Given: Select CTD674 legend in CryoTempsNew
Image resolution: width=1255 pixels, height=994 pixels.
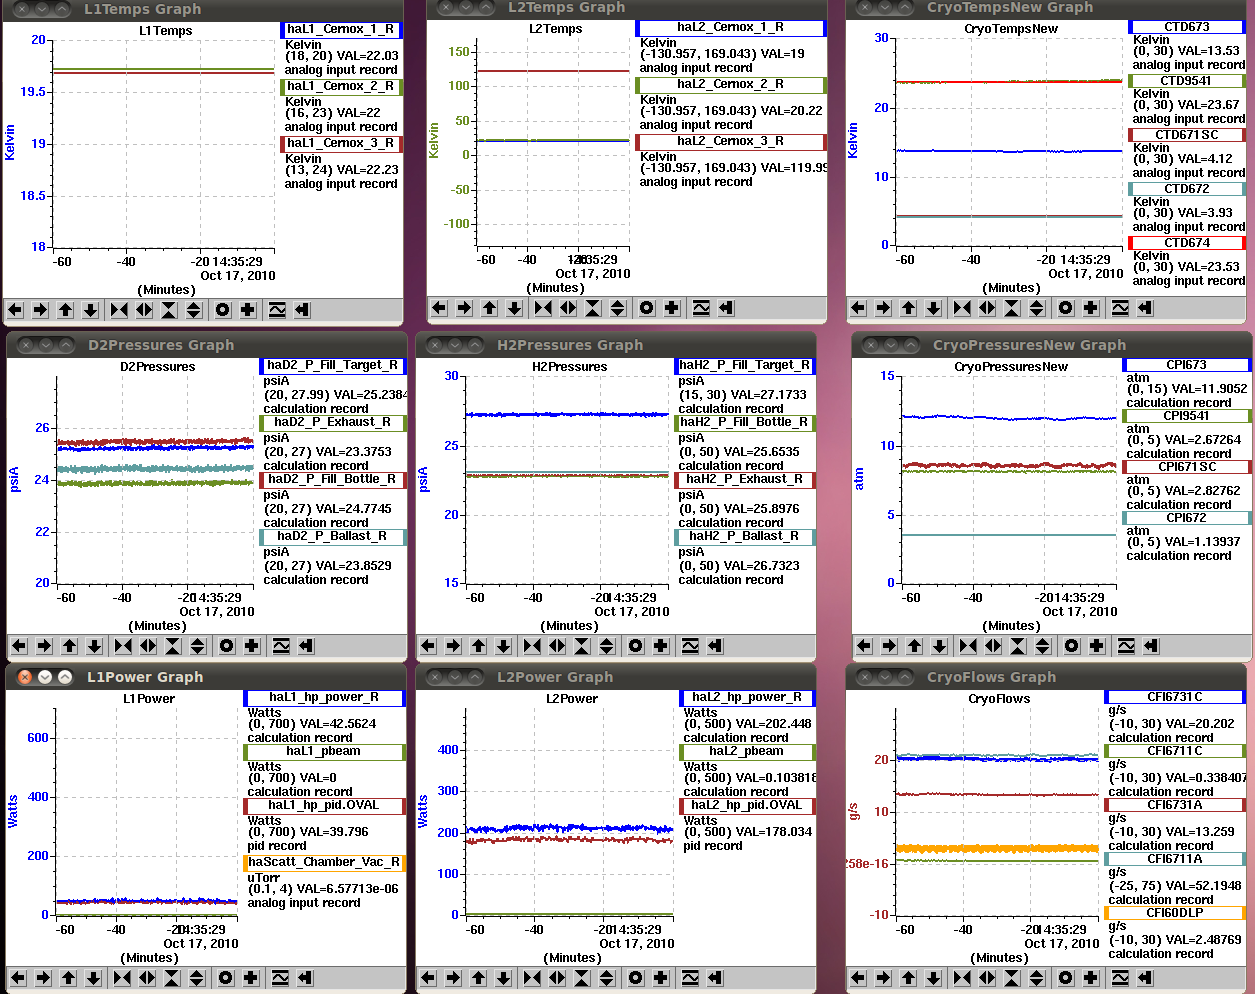Looking at the screenshot, I should click(1187, 243).
